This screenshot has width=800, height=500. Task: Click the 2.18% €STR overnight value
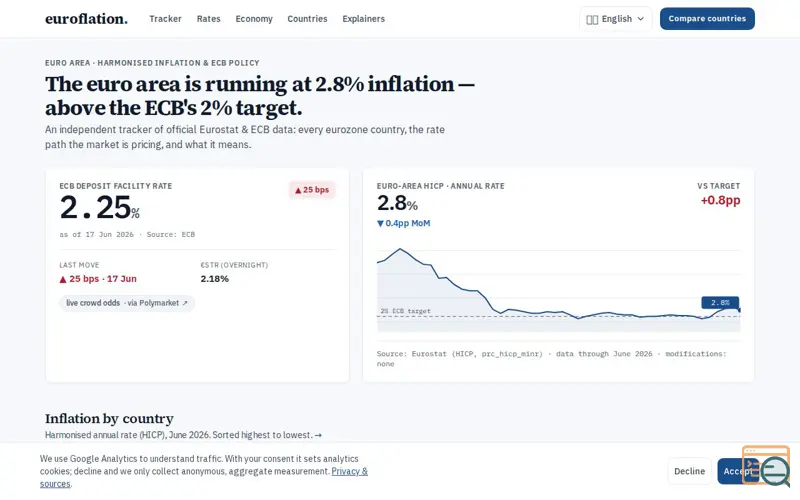(x=214, y=279)
